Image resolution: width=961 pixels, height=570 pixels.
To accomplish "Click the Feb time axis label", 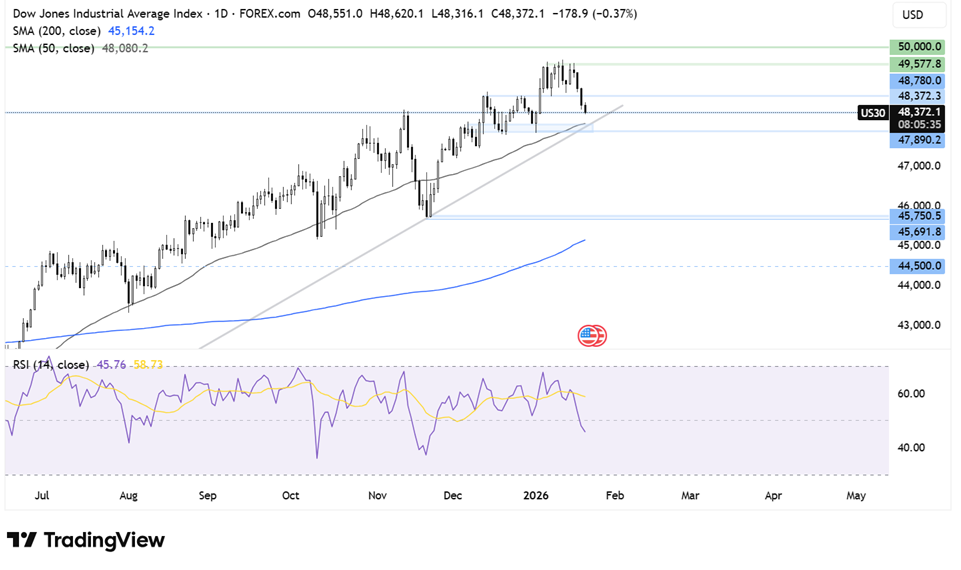I will [x=615, y=495].
